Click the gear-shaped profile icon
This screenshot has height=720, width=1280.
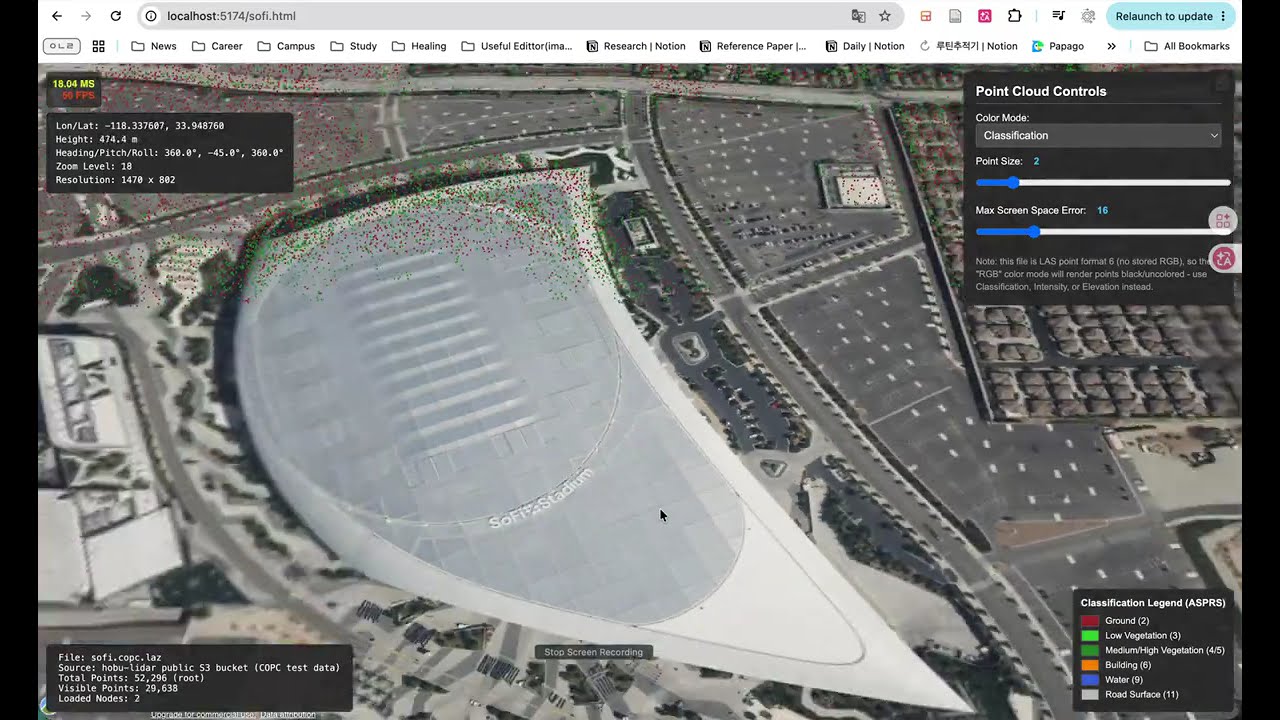[1088, 16]
